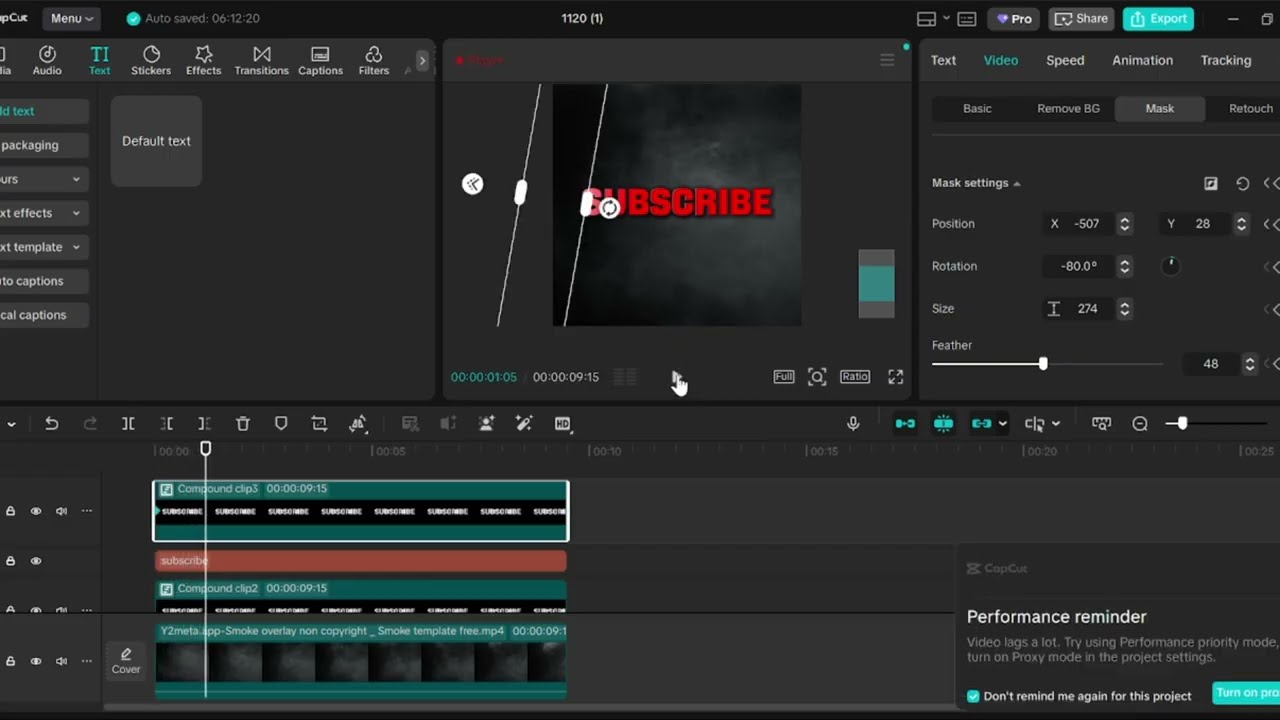Image resolution: width=1280 pixels, height=720 pixels.
Task: Toggle main track magnet
Action: [x=905, y=424]
